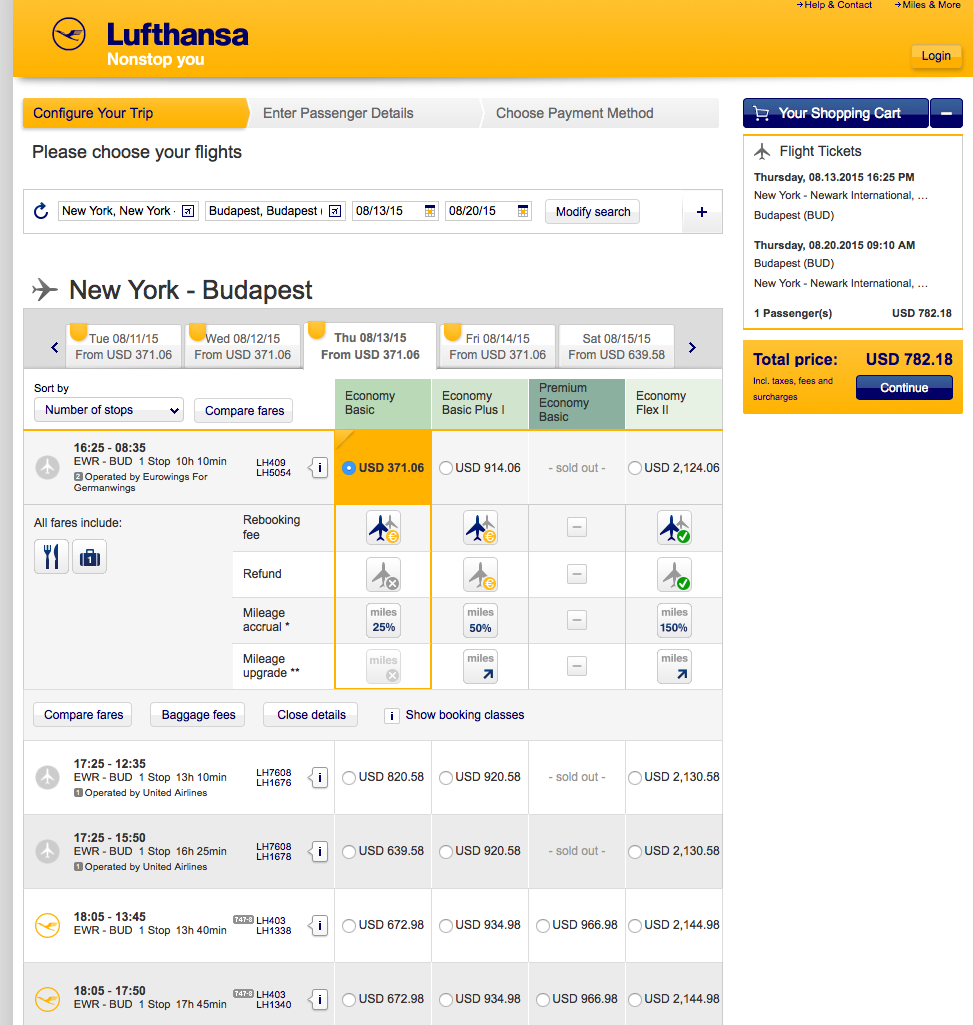
Task: Open info icon for flight LH409 LH5054
Action: click(x=319, y=467)
